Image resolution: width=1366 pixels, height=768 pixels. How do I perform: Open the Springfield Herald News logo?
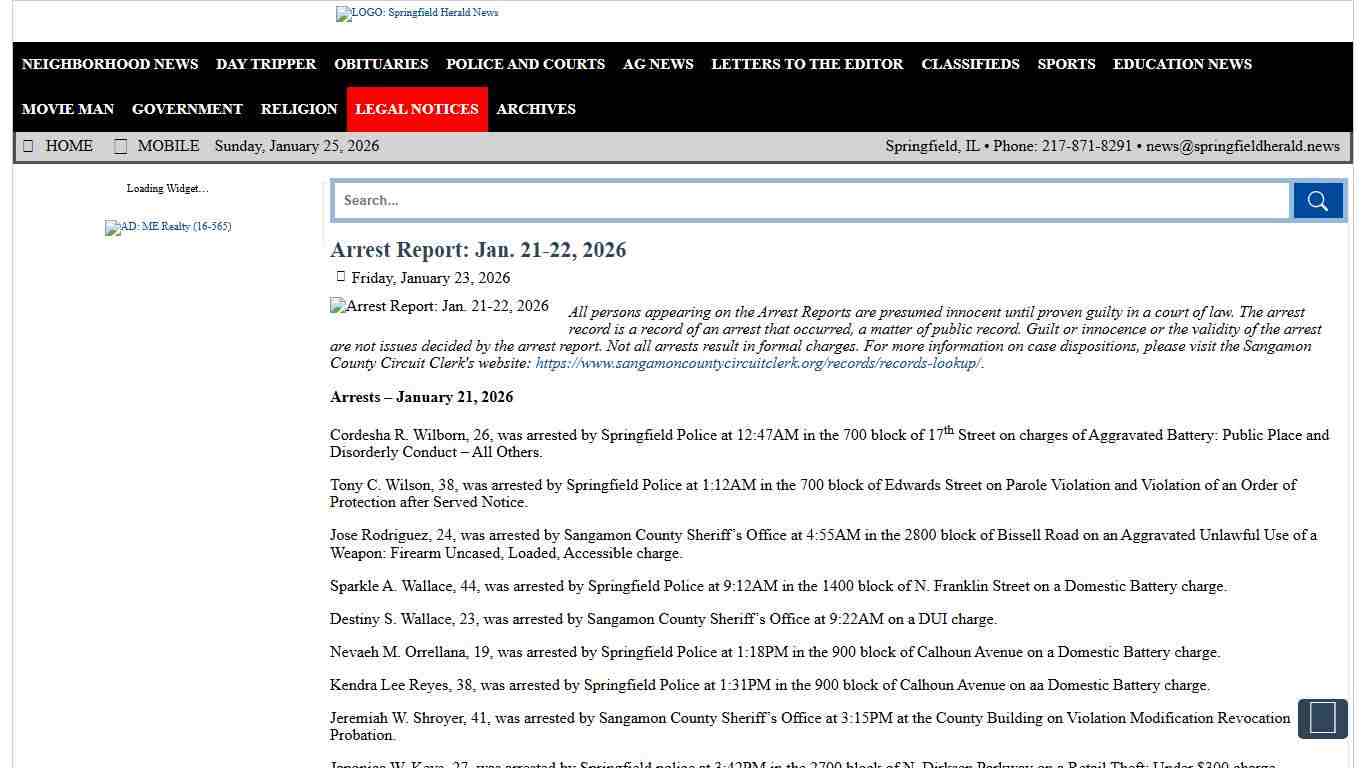tap(416, 13)
